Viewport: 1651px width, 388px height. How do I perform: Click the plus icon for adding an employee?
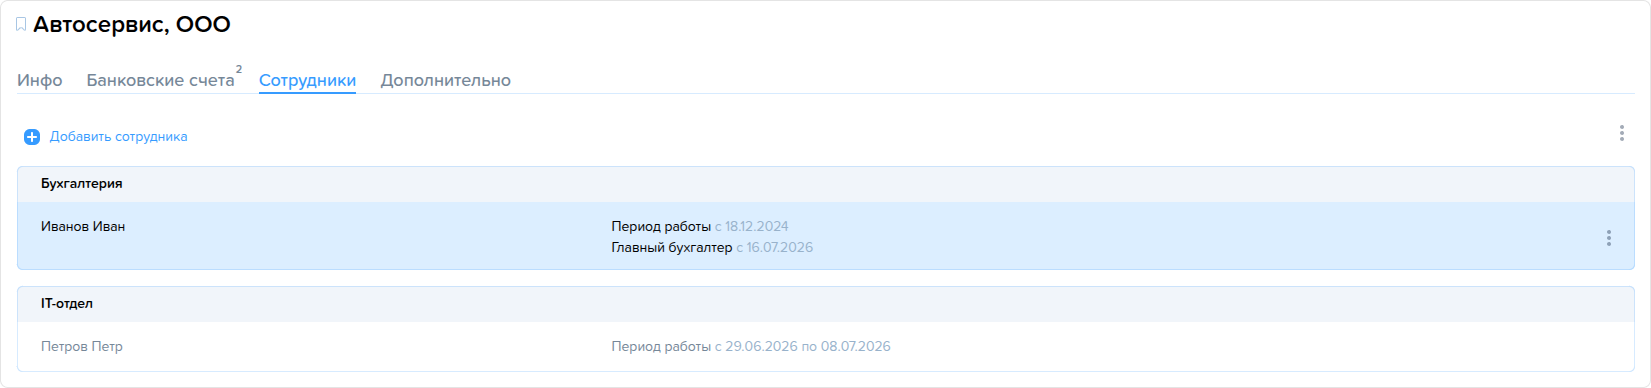pos(32,137)
